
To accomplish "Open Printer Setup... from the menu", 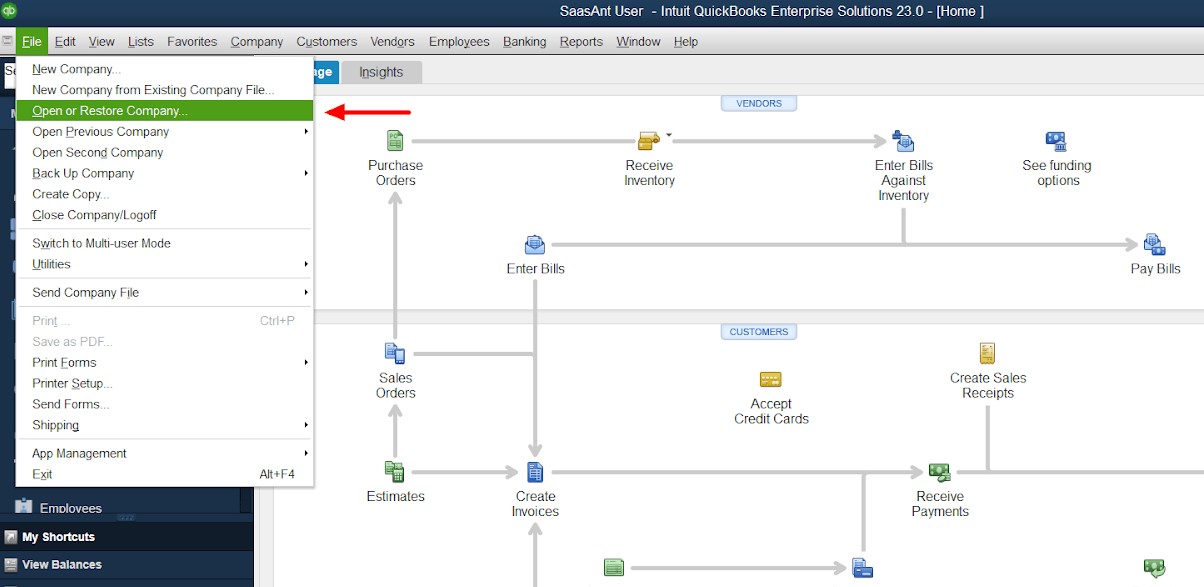I will 165,384.
